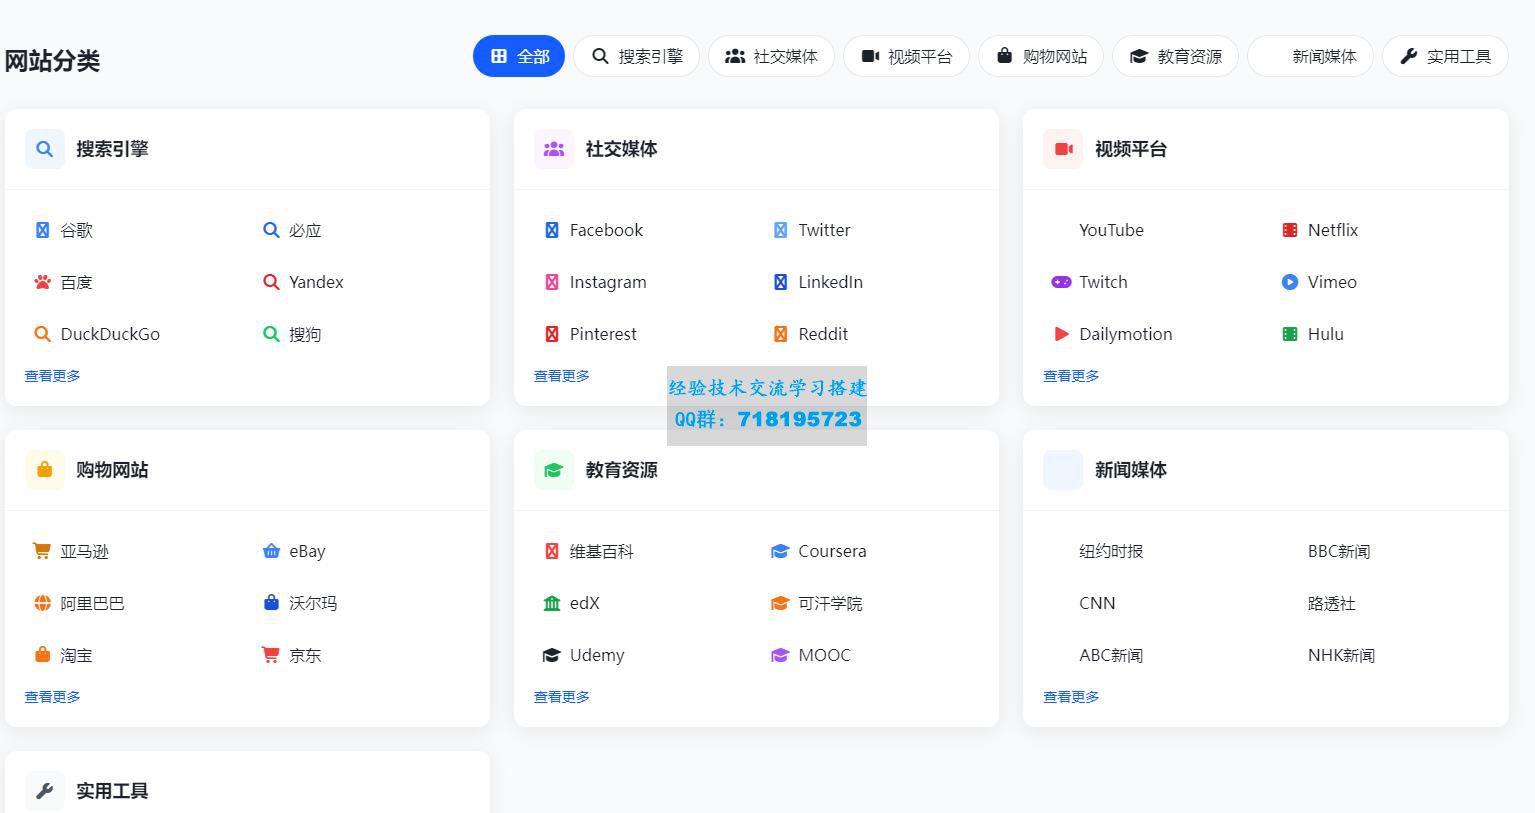1535x813 pixels.
Task: Open 查看更多 in the 社交媒体 card
Action: coord(561,376)
